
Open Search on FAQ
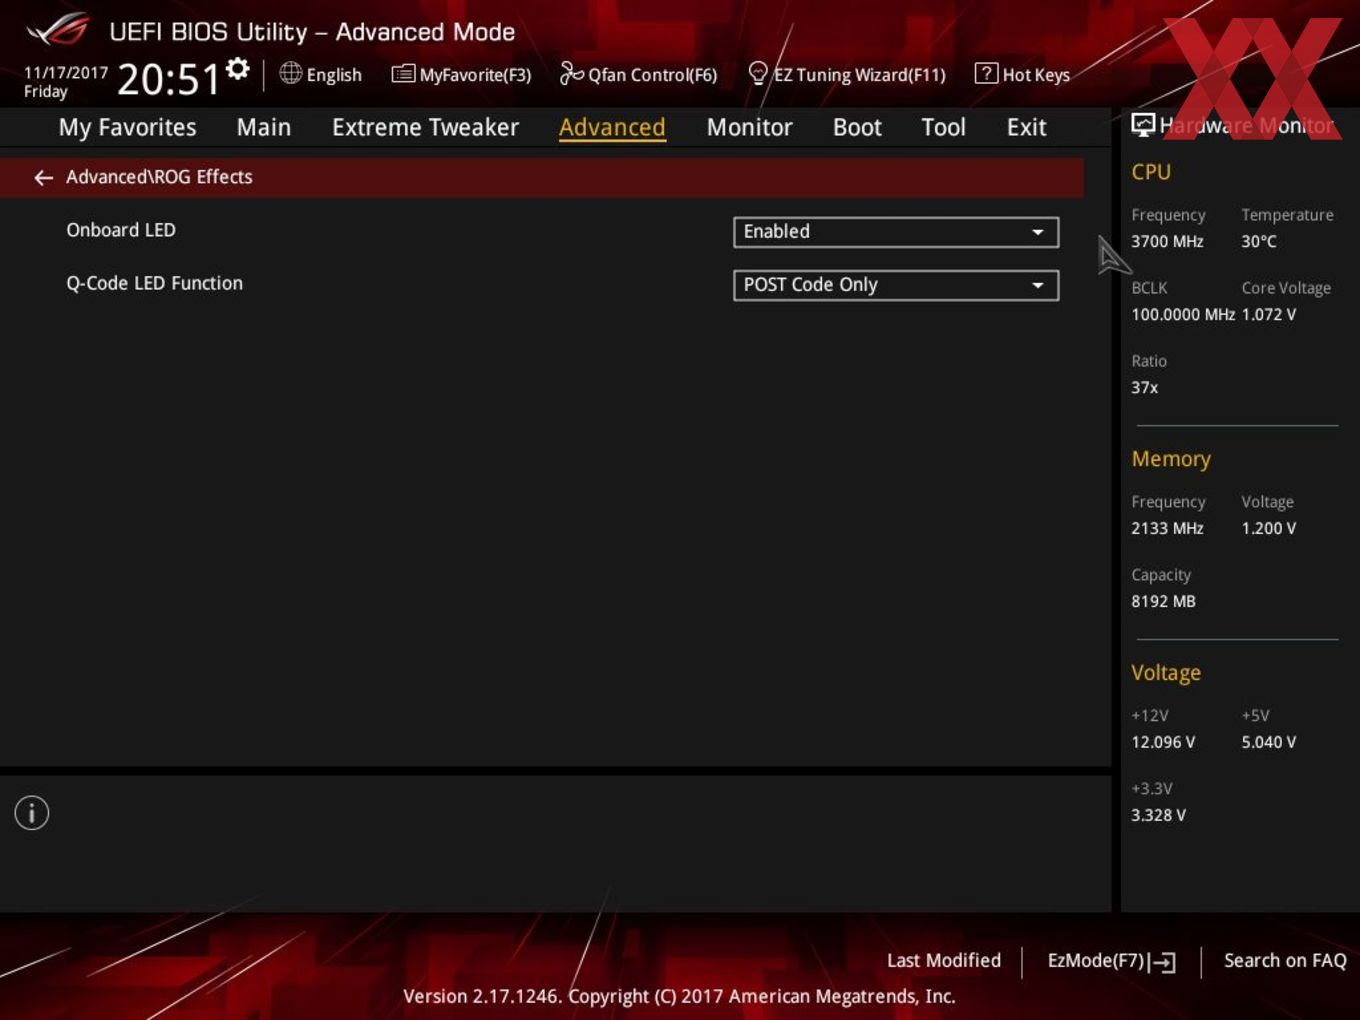[x=1285, y=960]
